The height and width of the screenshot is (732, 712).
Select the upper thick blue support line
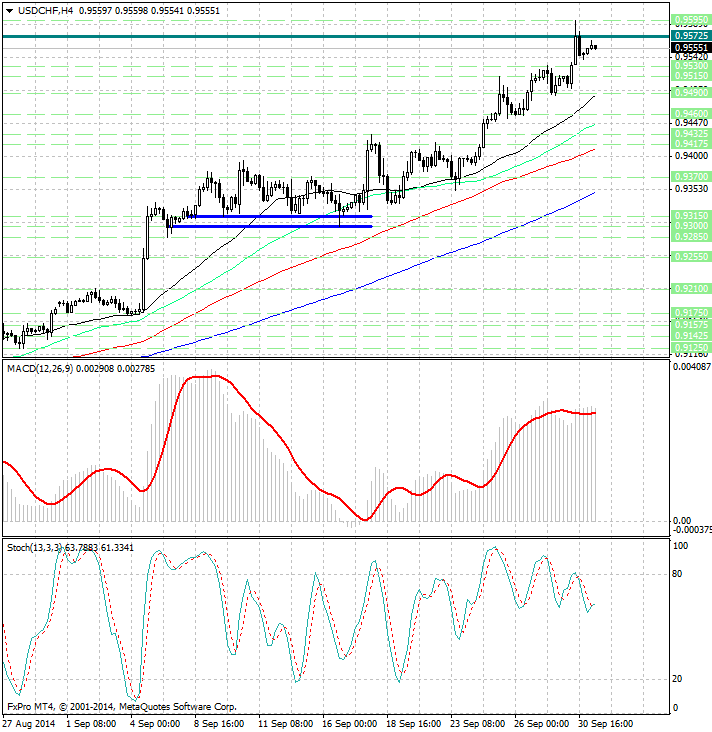coord(280,216)
